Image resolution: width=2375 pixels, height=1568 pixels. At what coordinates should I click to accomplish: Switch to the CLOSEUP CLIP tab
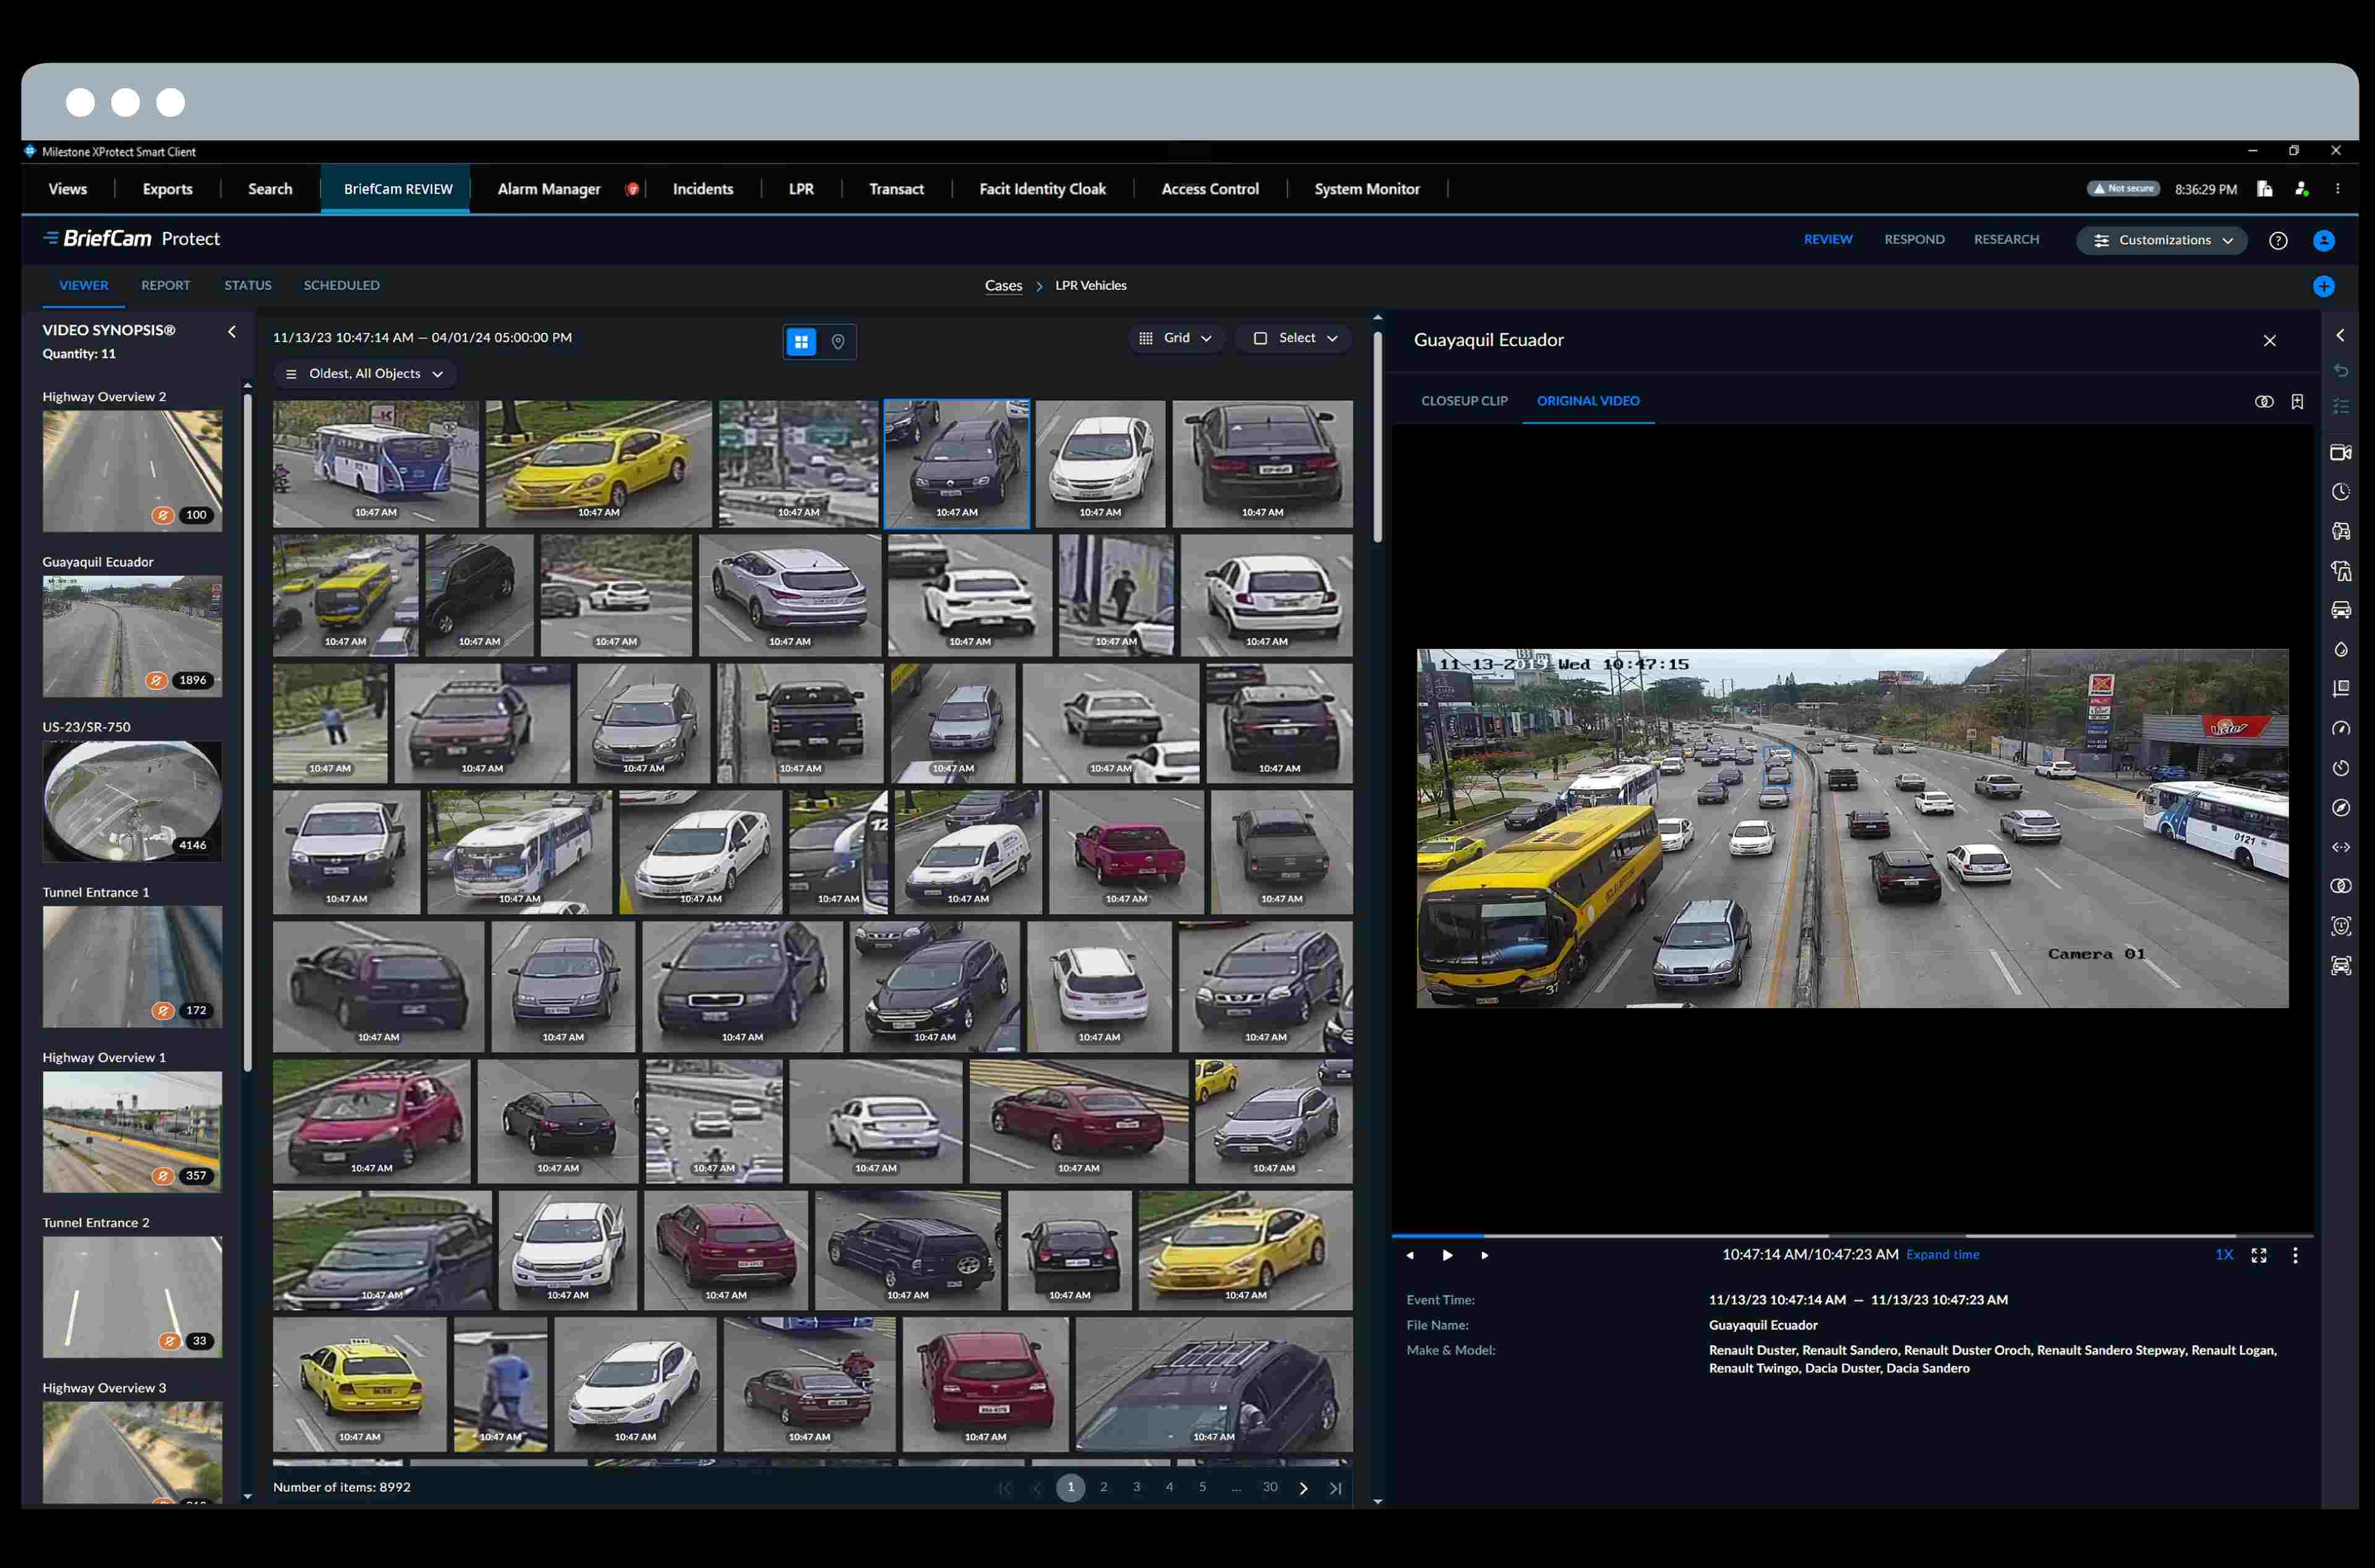[1464, 401]
